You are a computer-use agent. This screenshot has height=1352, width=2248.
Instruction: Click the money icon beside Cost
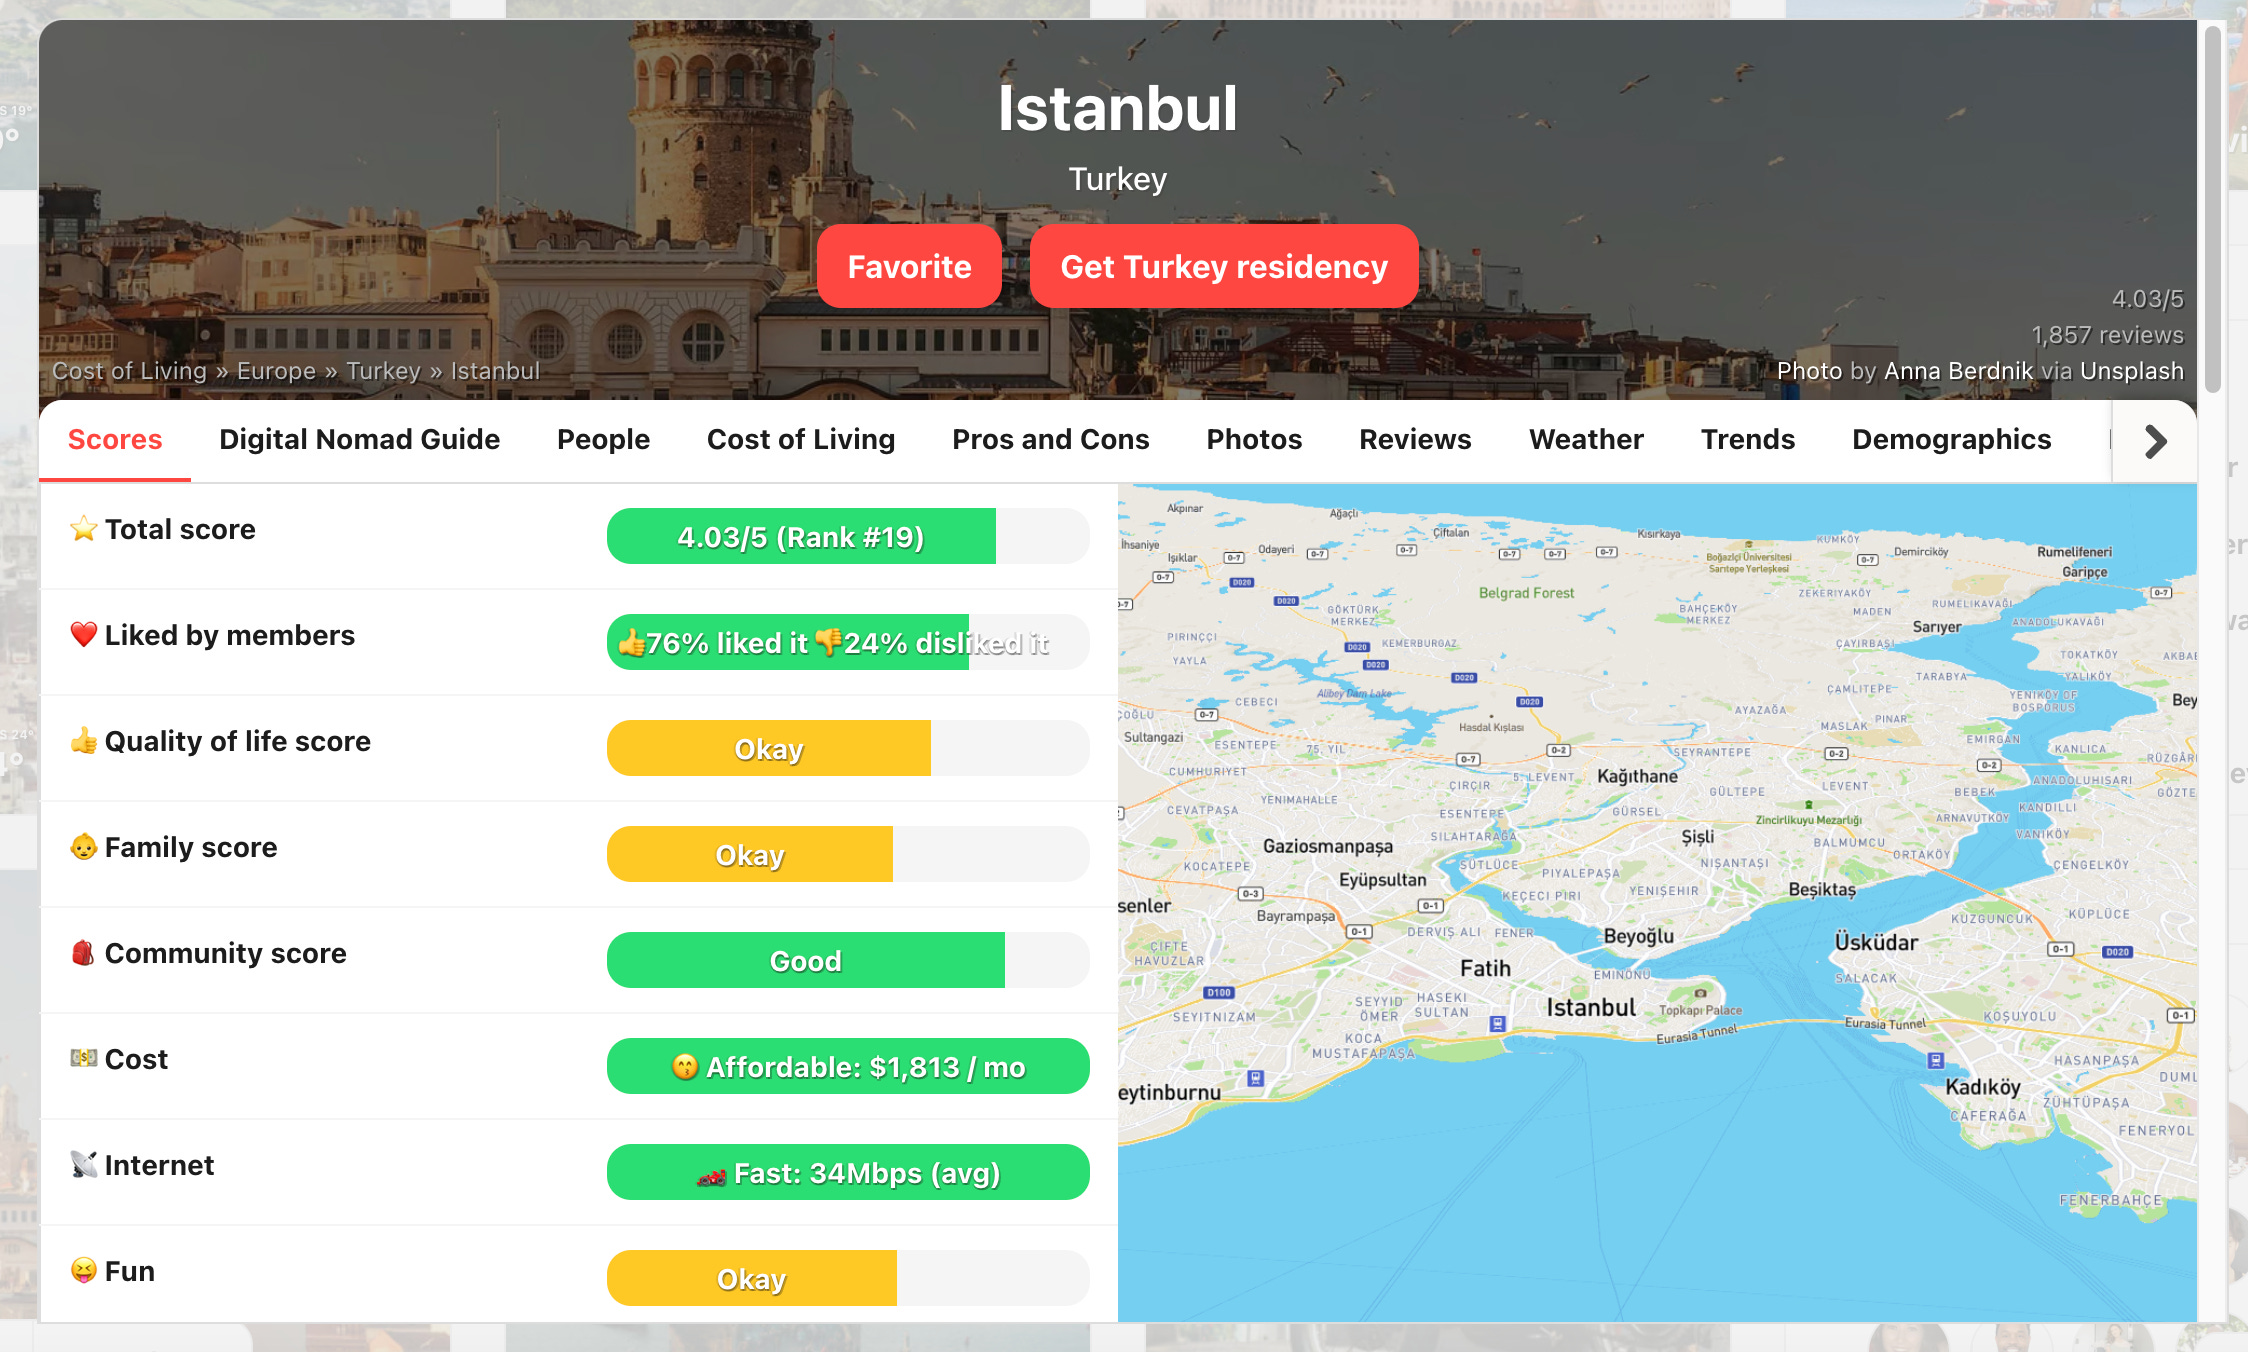(84, 1058)
